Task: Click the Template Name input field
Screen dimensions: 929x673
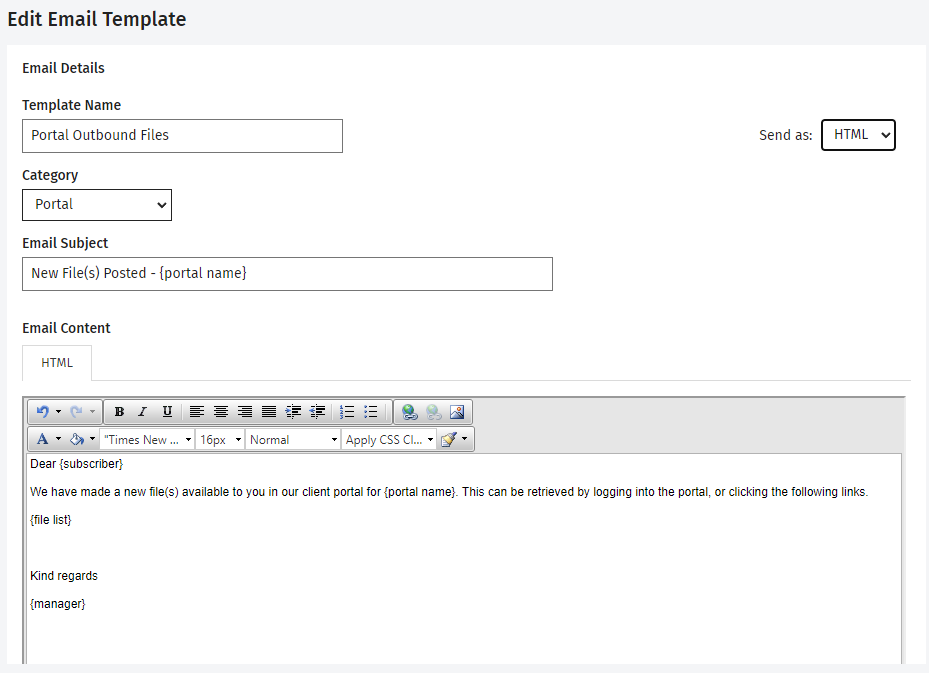Action: pyautogui.click(x=182, y=136)
